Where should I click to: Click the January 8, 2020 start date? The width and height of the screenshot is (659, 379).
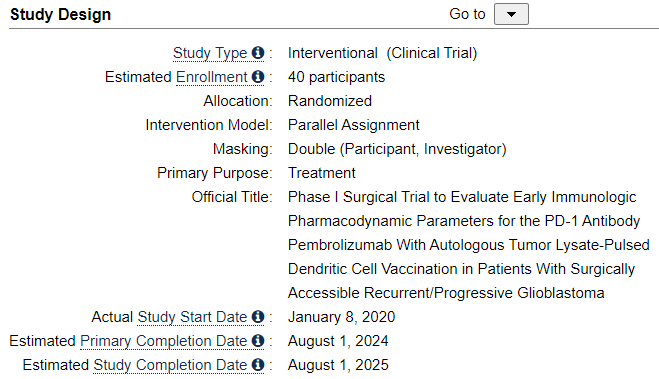coord(341,317)
